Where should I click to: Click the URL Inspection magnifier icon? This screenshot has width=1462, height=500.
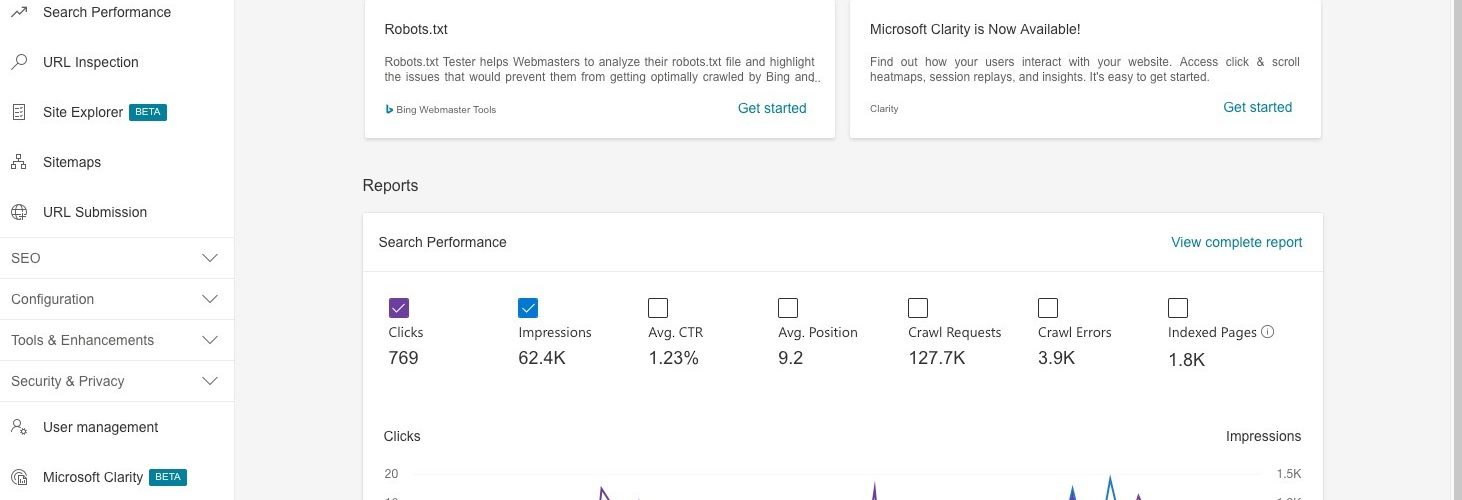[19, 62]
